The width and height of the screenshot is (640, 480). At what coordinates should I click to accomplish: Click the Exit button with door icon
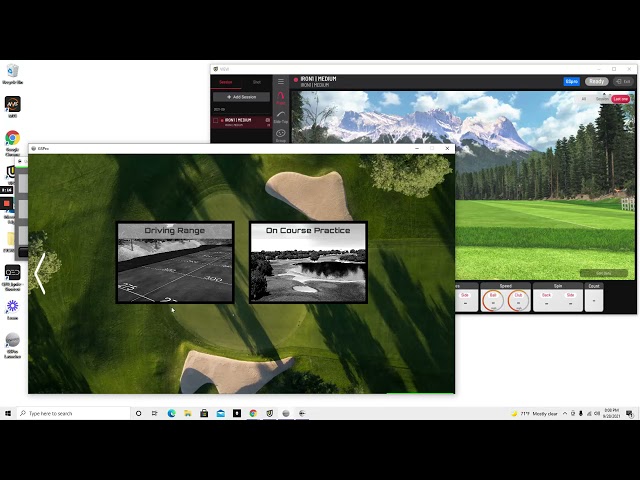click(623, 81)
